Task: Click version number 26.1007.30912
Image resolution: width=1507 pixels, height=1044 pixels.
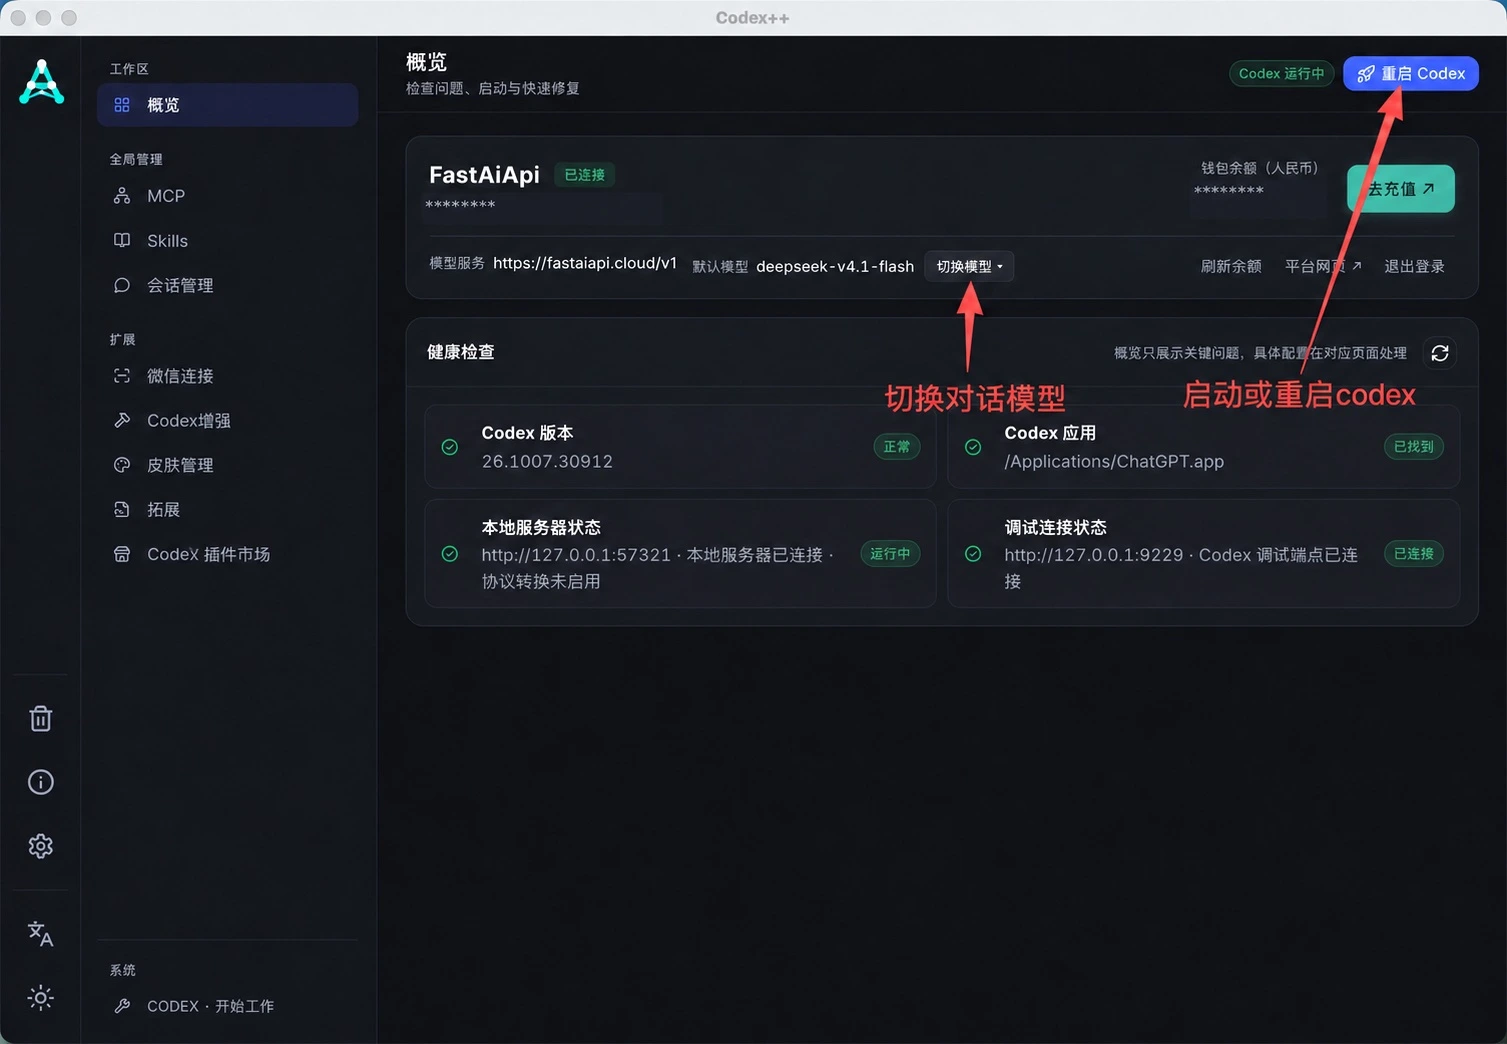Action: 547,461
